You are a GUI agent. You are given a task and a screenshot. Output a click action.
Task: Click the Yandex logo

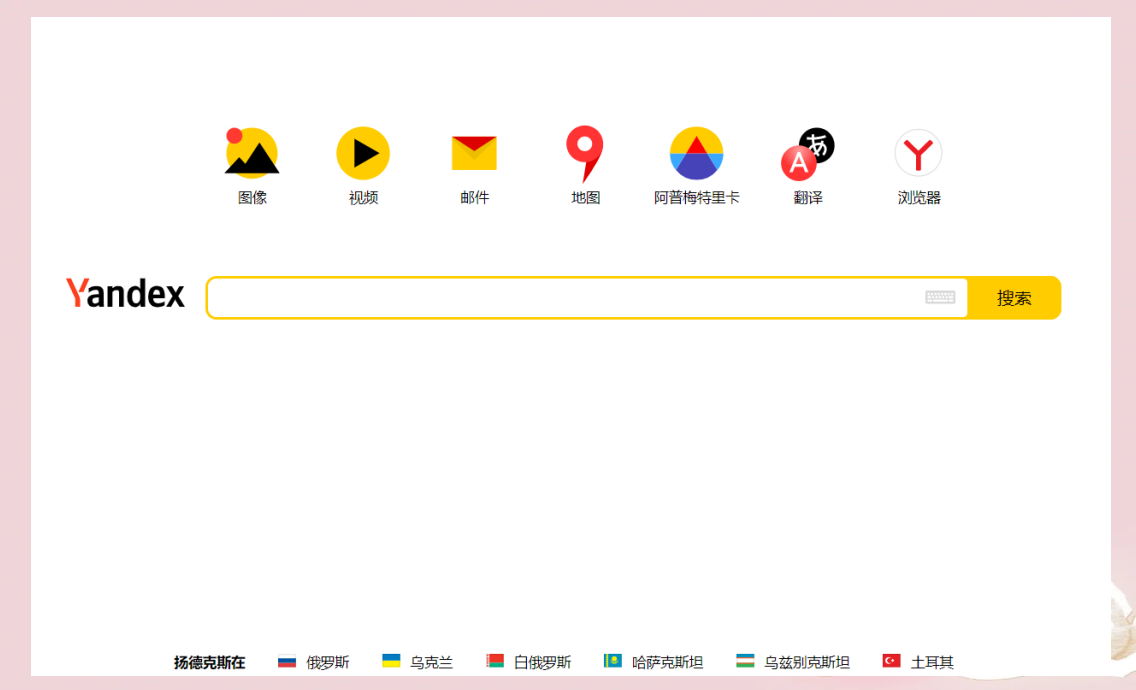click(x=126, y=294)
